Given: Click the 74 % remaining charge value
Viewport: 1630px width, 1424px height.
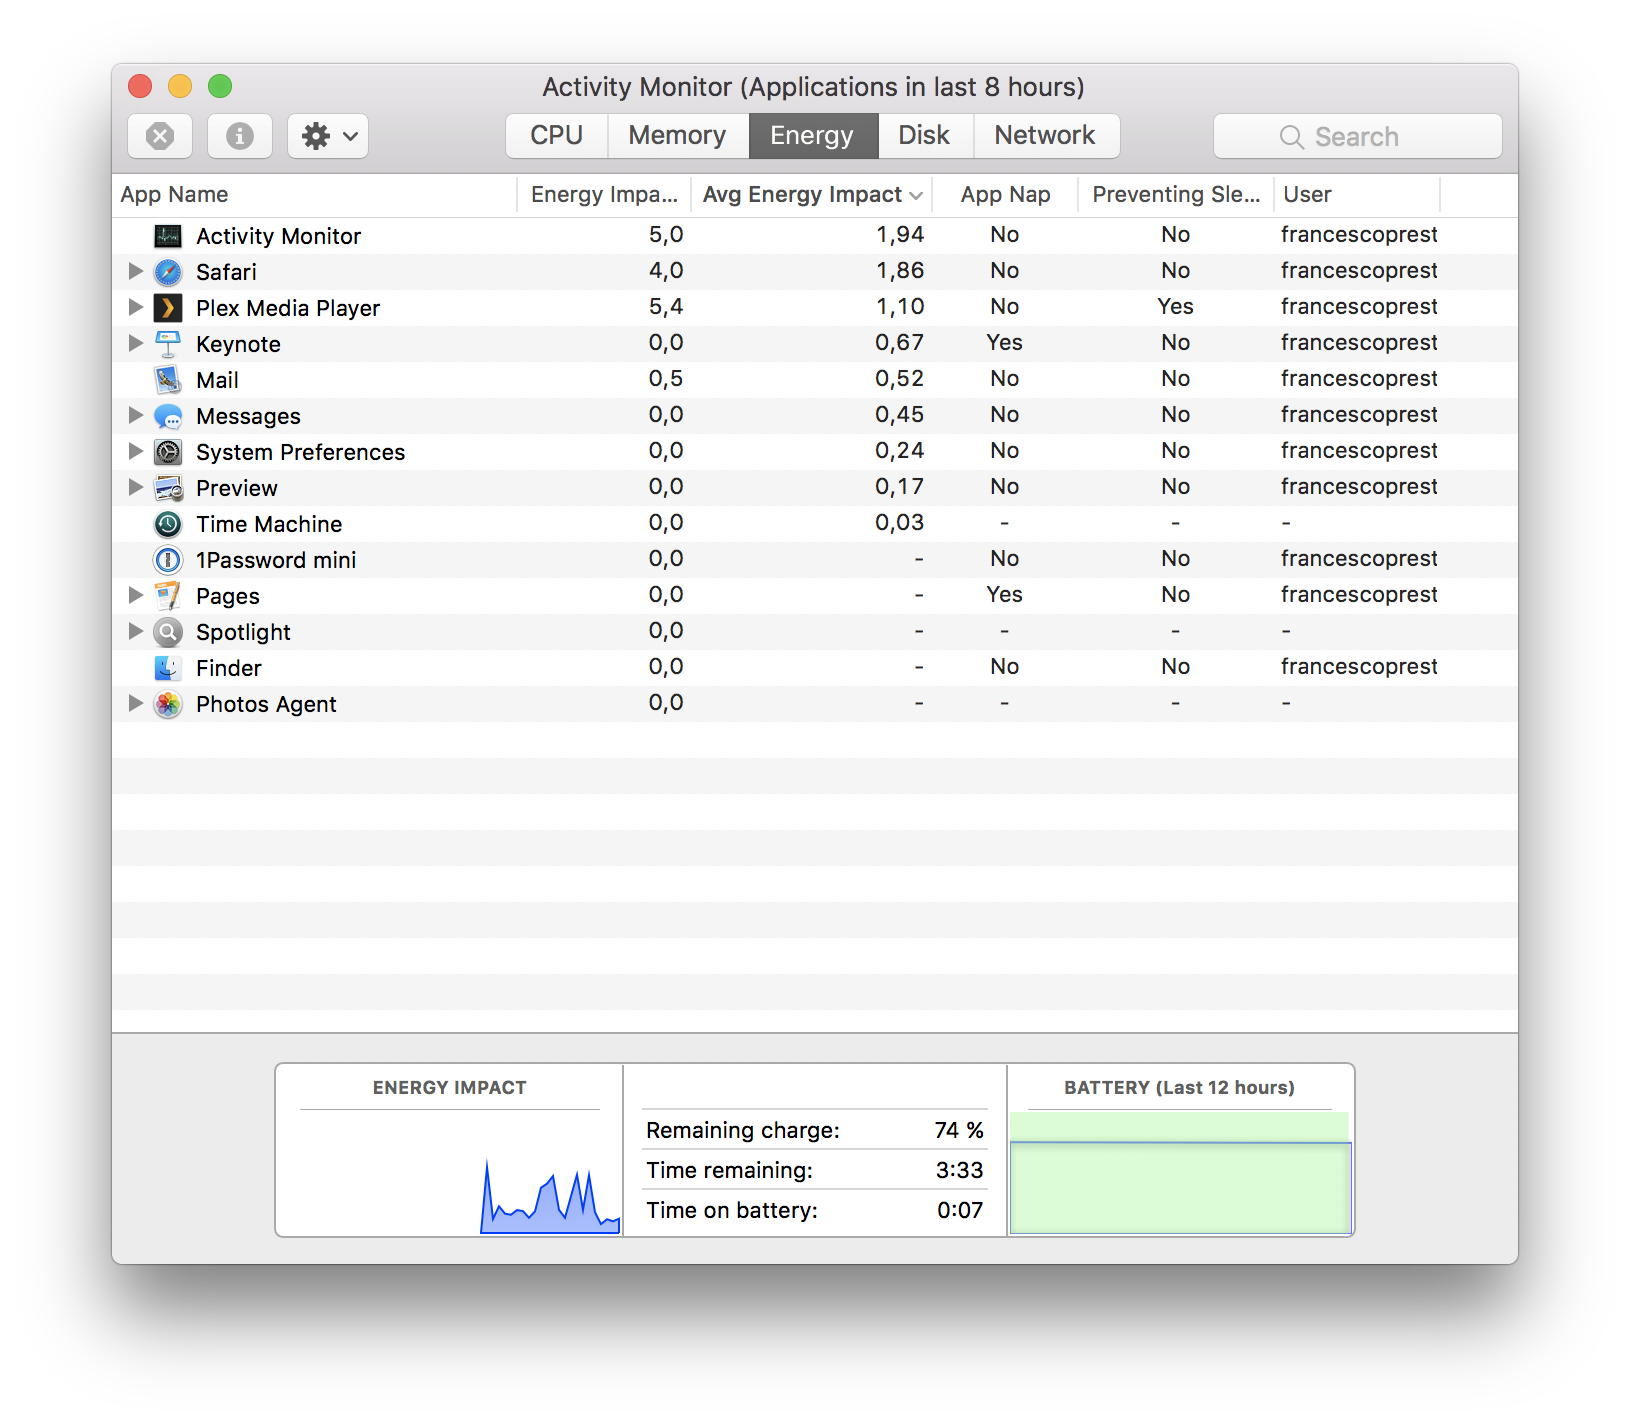Looking at the screenshot, I should pyautogui.click(x=959, y=1130).
